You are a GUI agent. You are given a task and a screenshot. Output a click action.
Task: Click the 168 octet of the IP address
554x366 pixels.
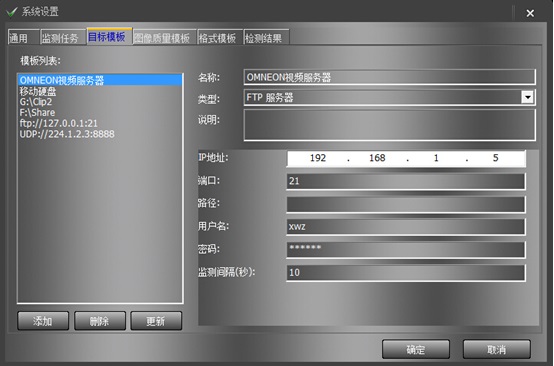pyautogui.click(x=377, y=158)
